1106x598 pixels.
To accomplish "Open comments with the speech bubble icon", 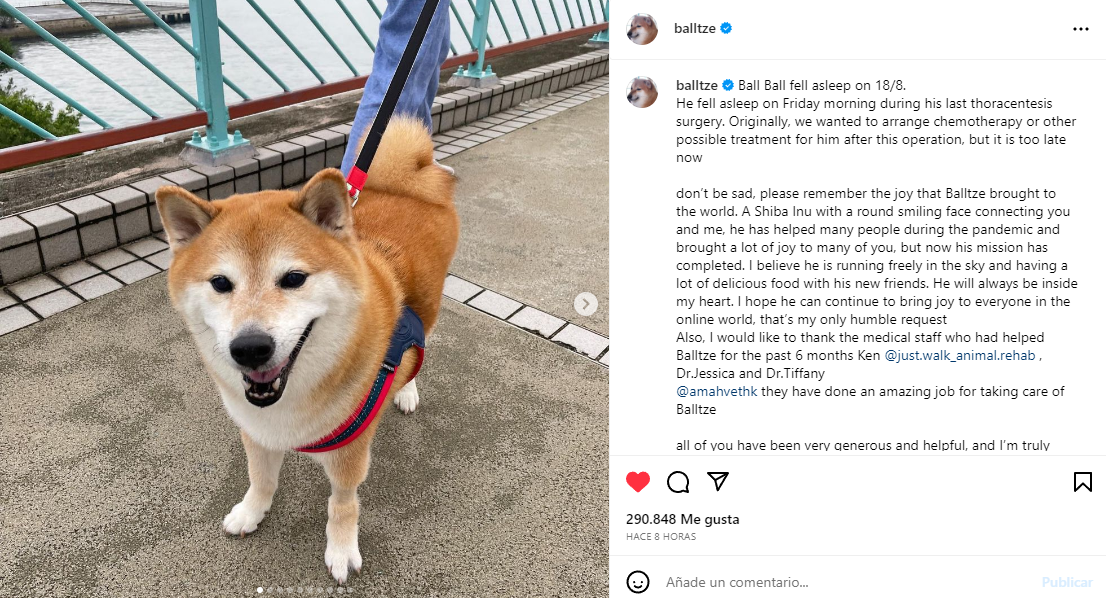I will pos(678,482).
